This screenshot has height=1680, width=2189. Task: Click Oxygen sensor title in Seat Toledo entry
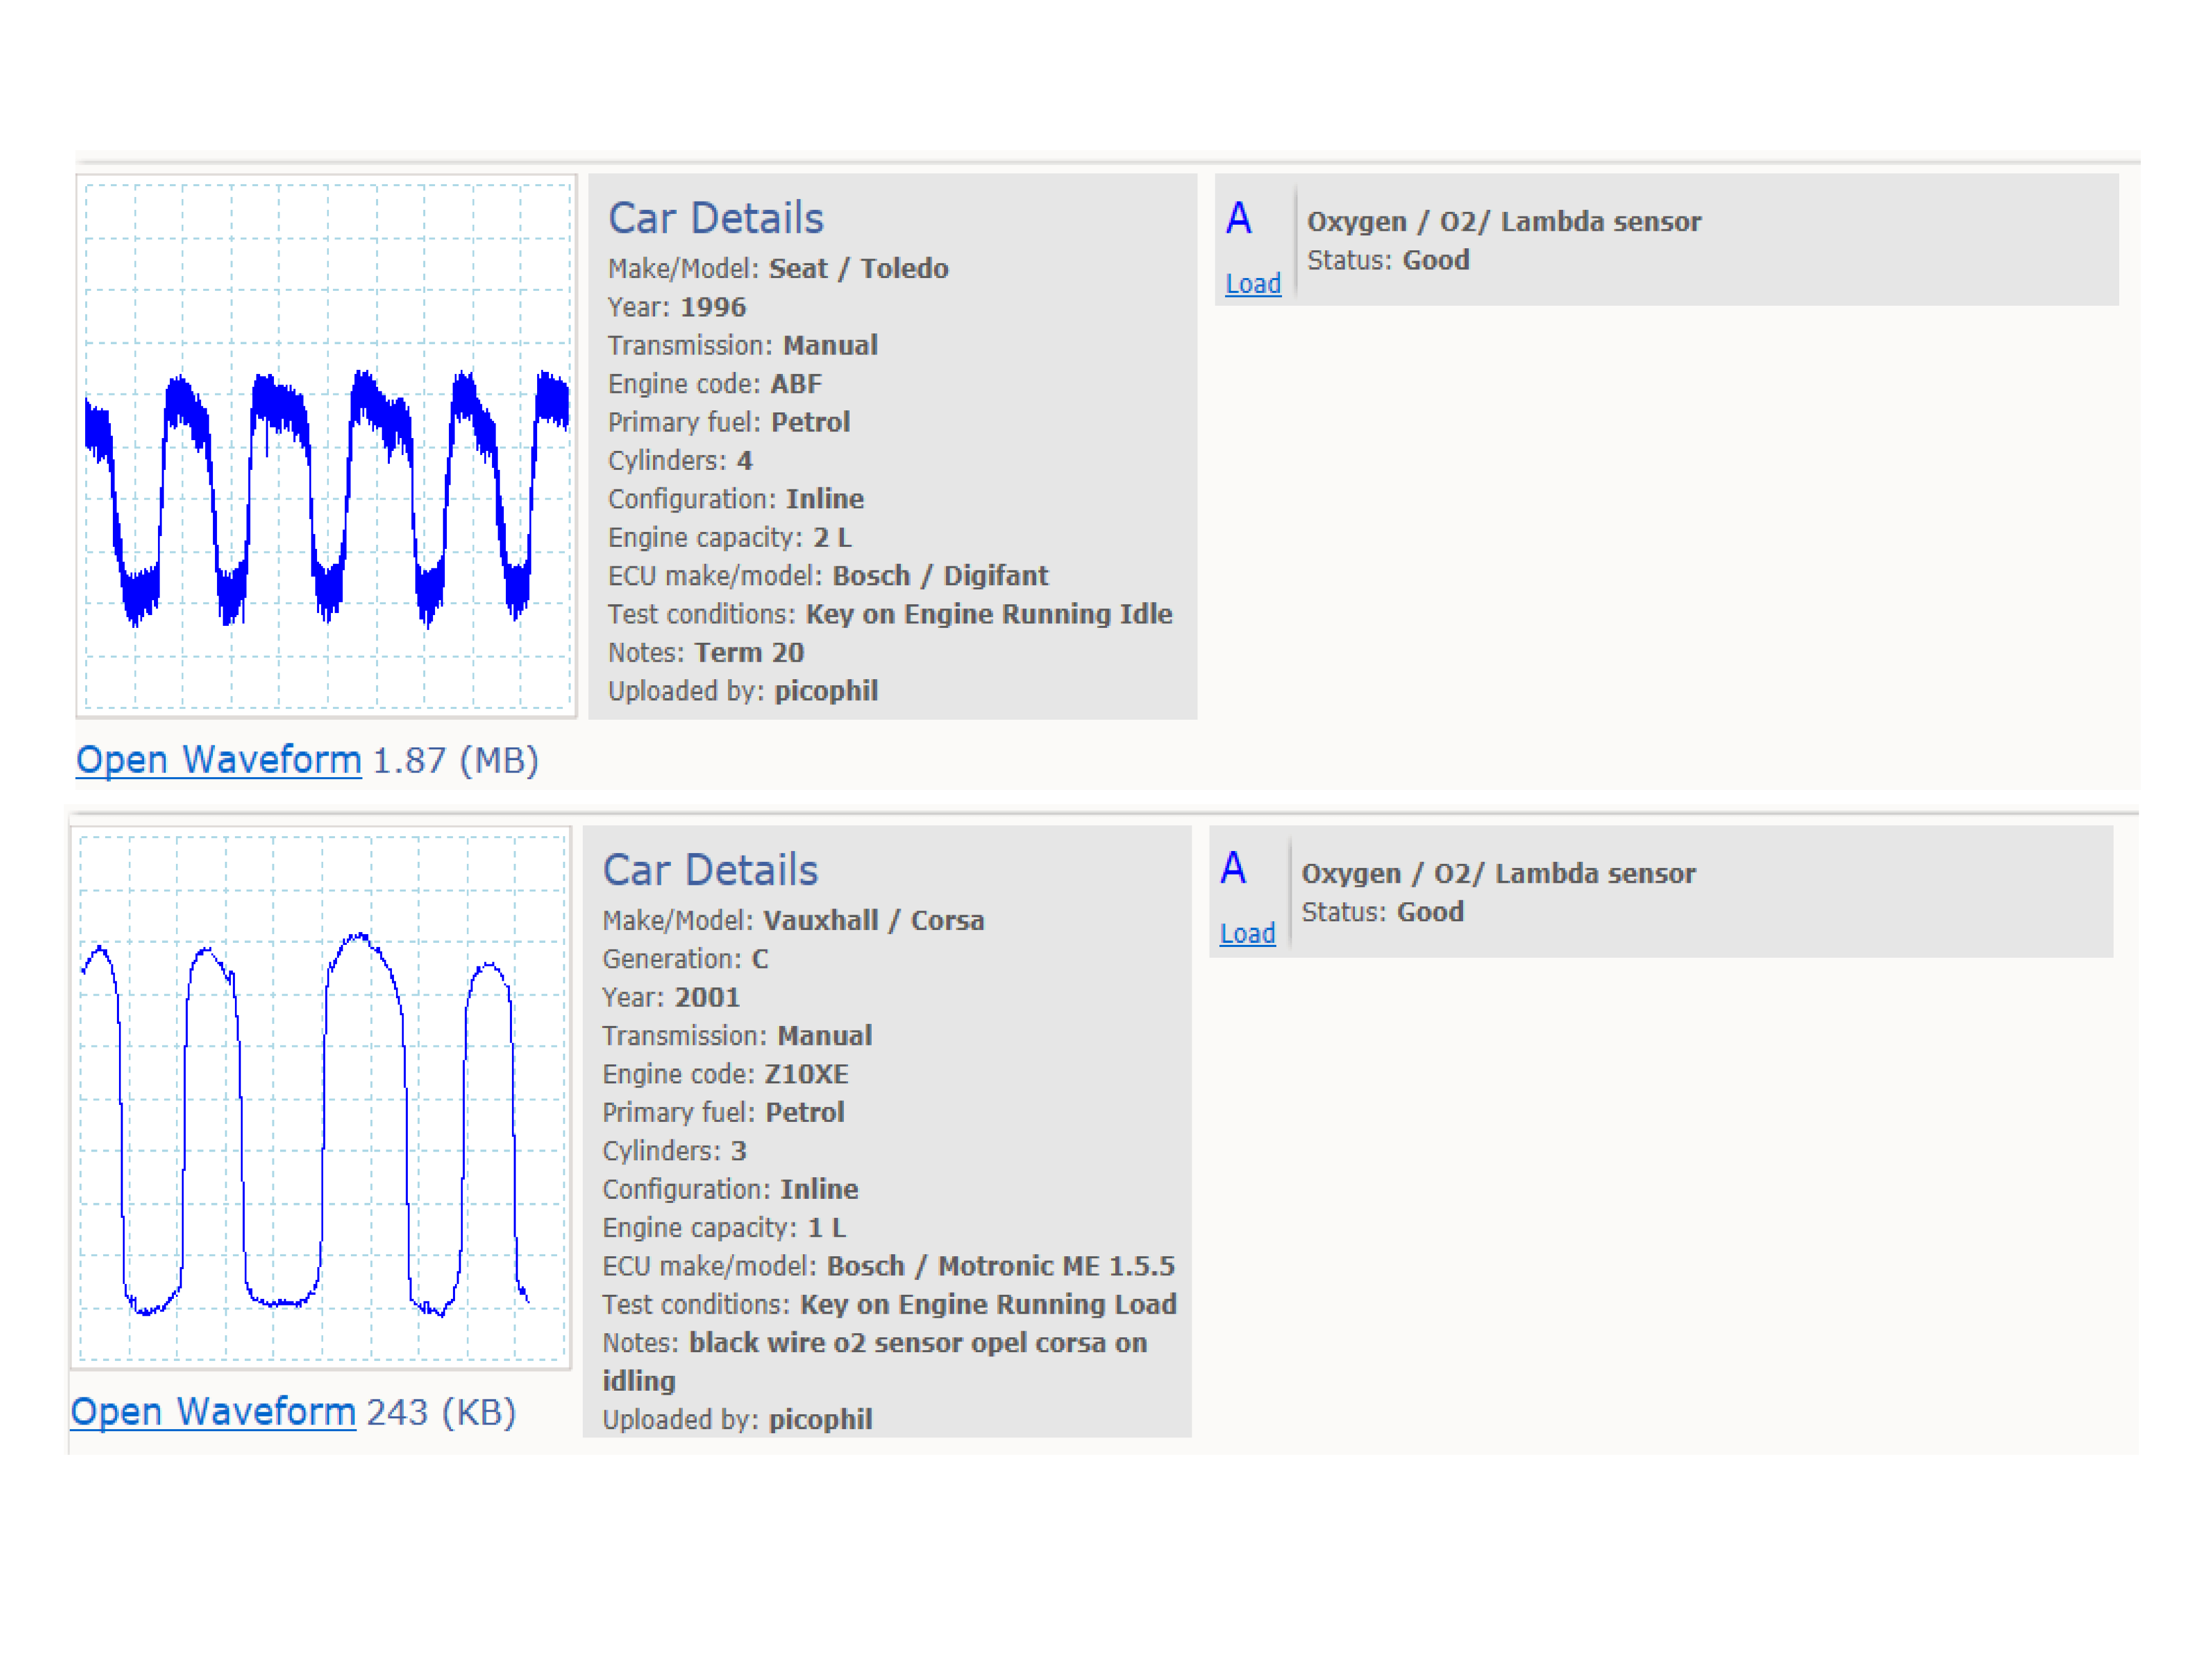click(x=1503, y=222)
